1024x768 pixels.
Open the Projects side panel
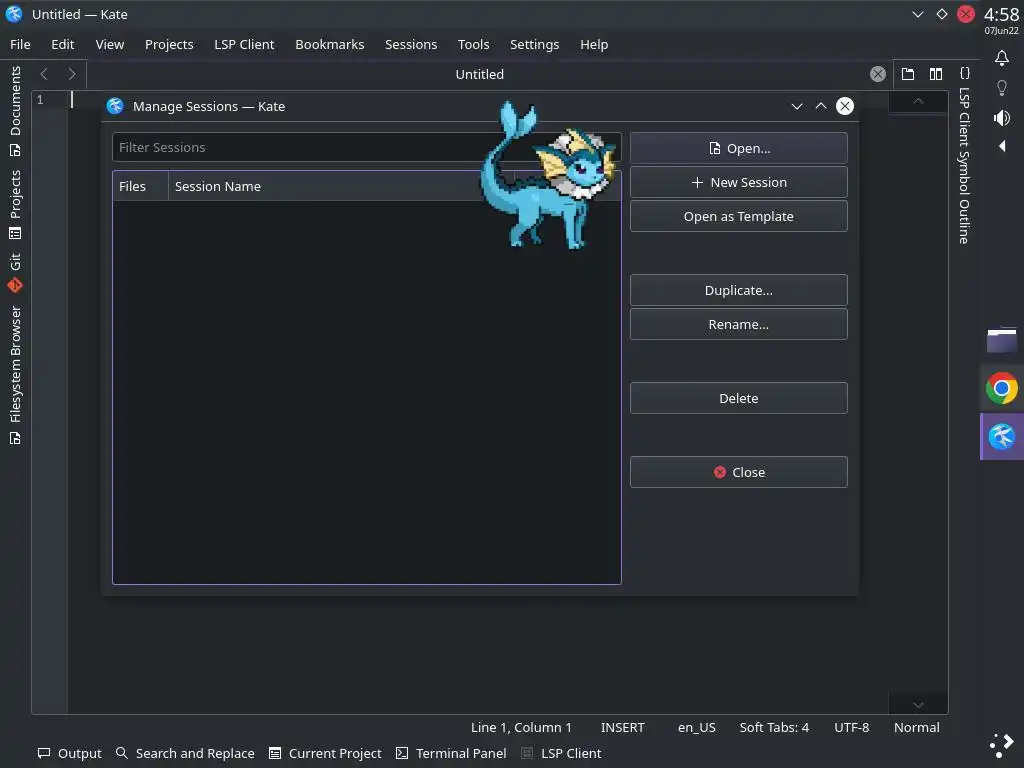(15, 204)
